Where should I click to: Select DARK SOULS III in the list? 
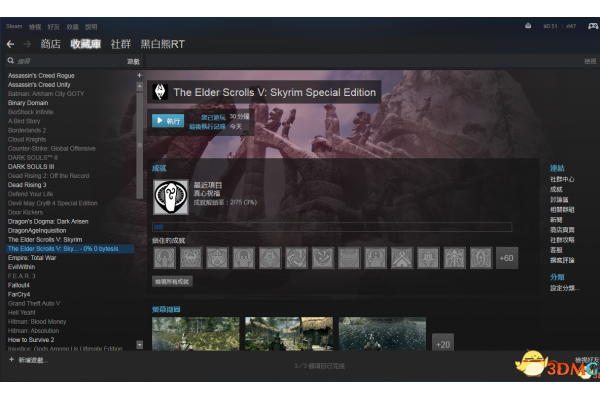coord(31,167)
